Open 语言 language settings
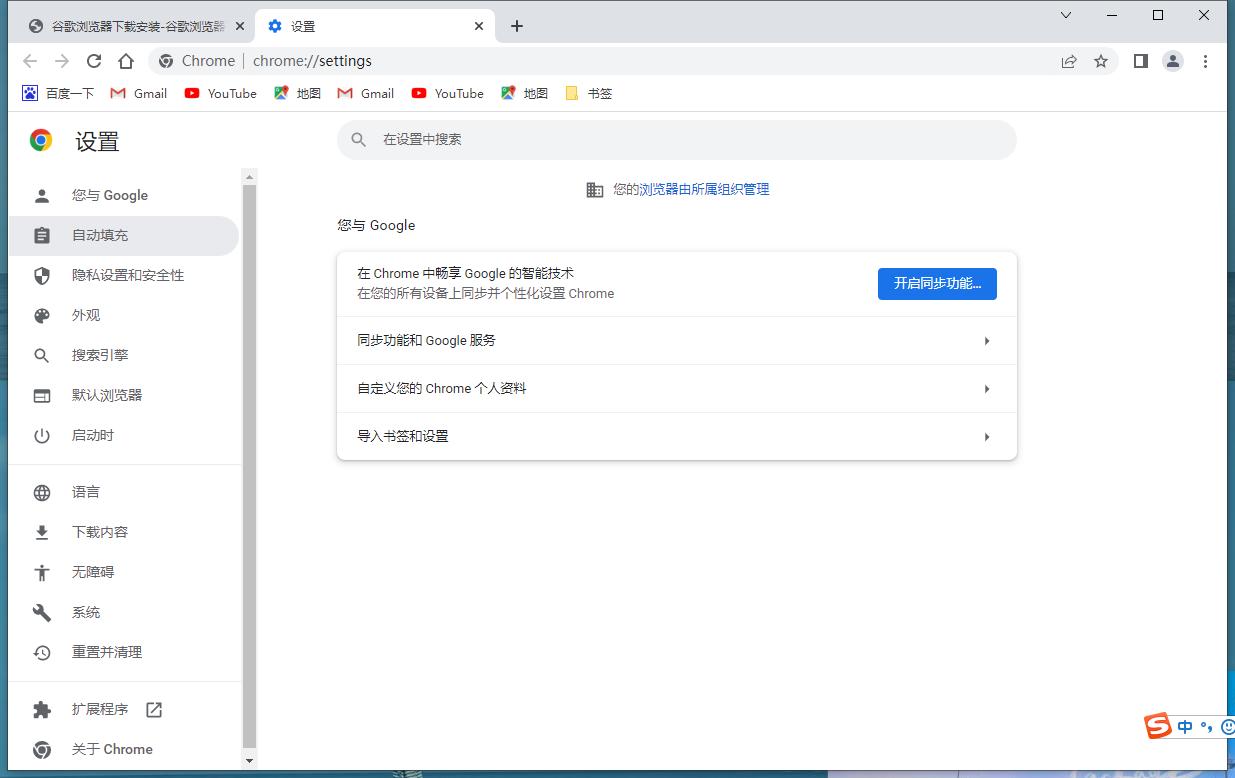 [87, 491]
